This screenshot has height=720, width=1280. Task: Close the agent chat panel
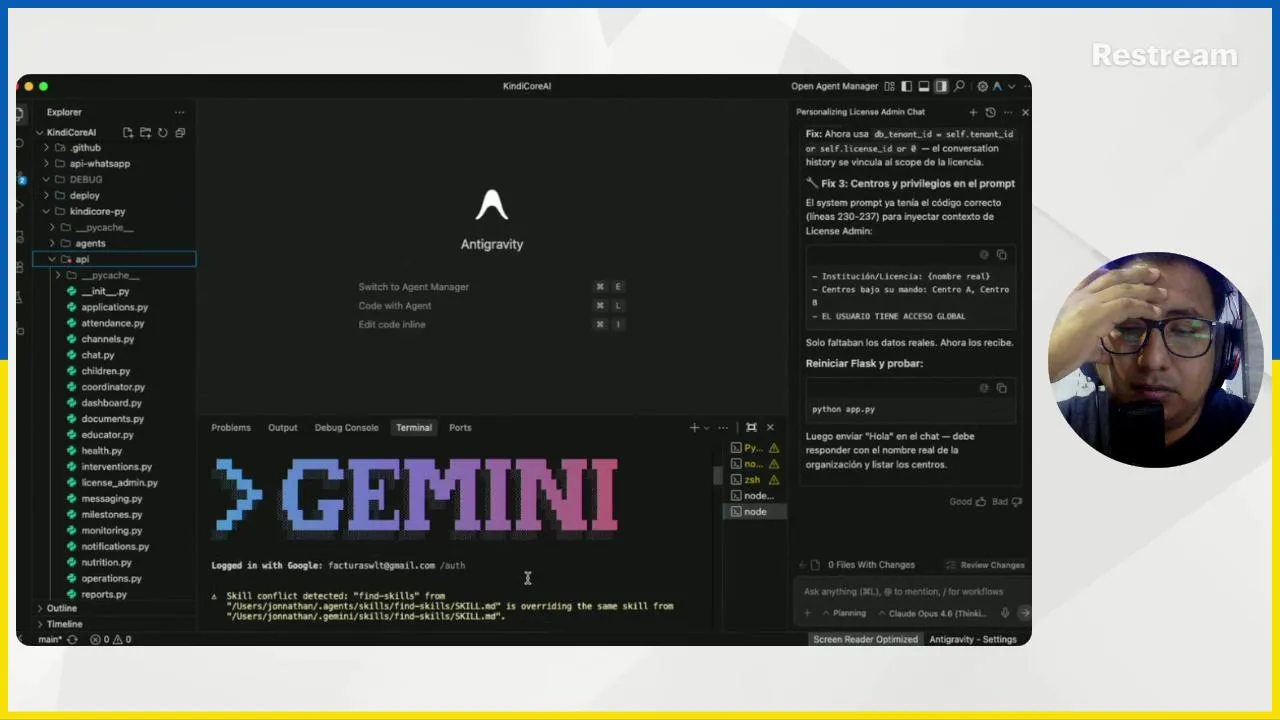[1025, 112]
